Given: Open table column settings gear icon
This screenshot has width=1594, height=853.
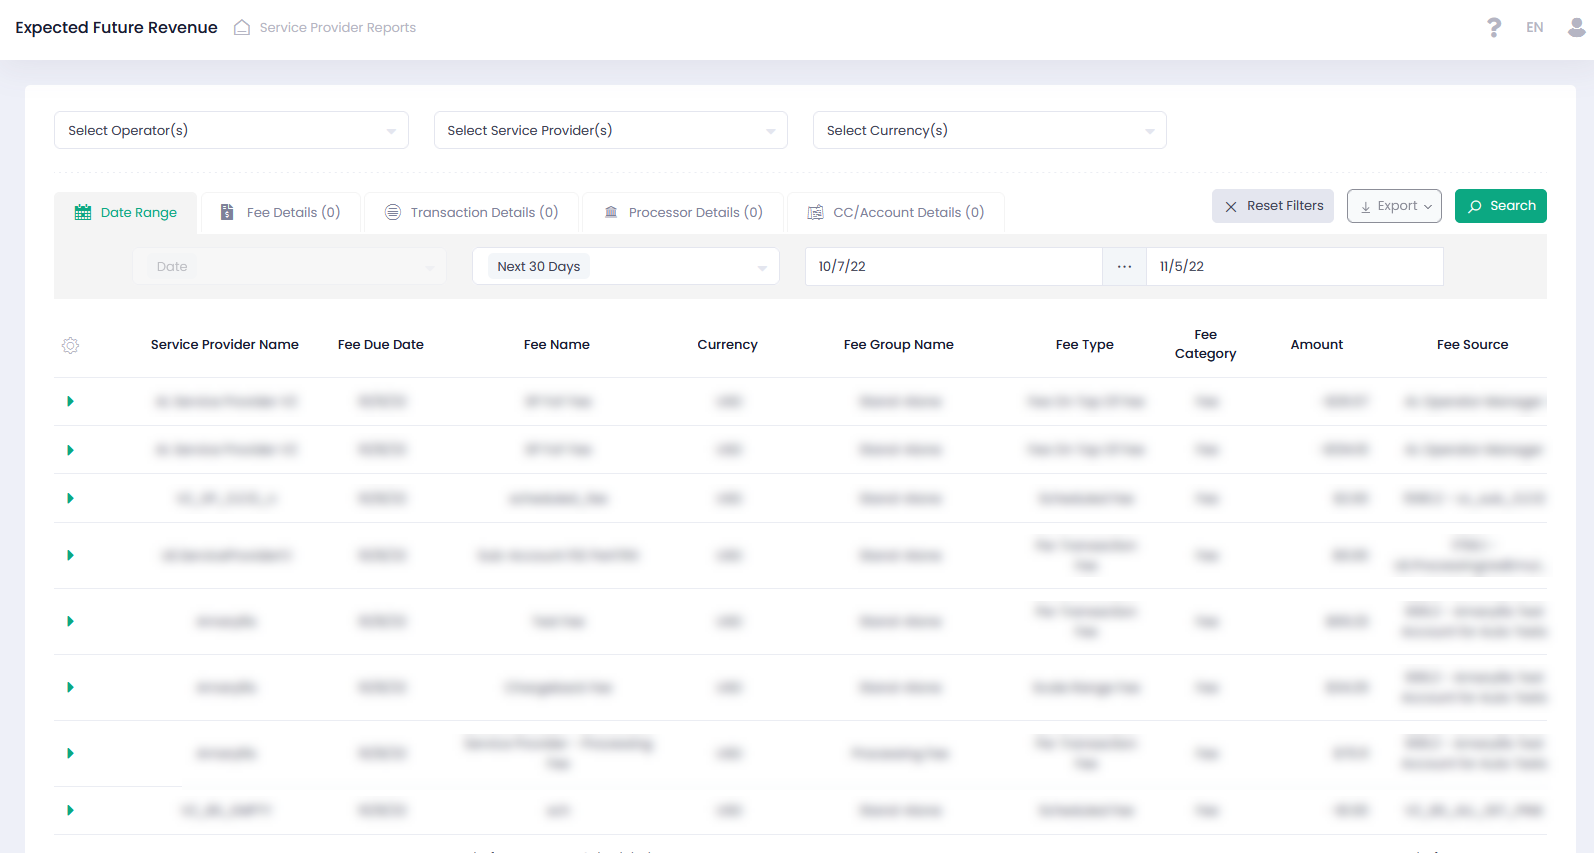Looking at the screenshot, I should coord(70,345).
